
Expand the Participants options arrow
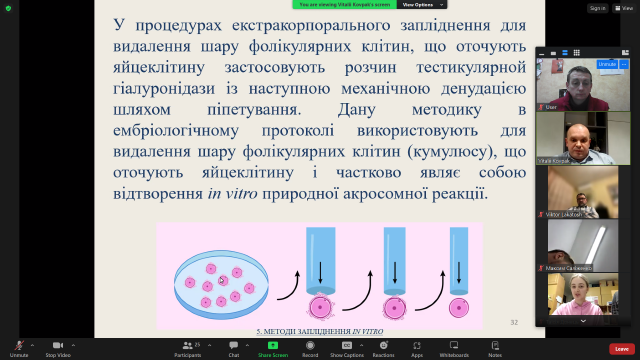pyautogui.click(x=209, y=345)
